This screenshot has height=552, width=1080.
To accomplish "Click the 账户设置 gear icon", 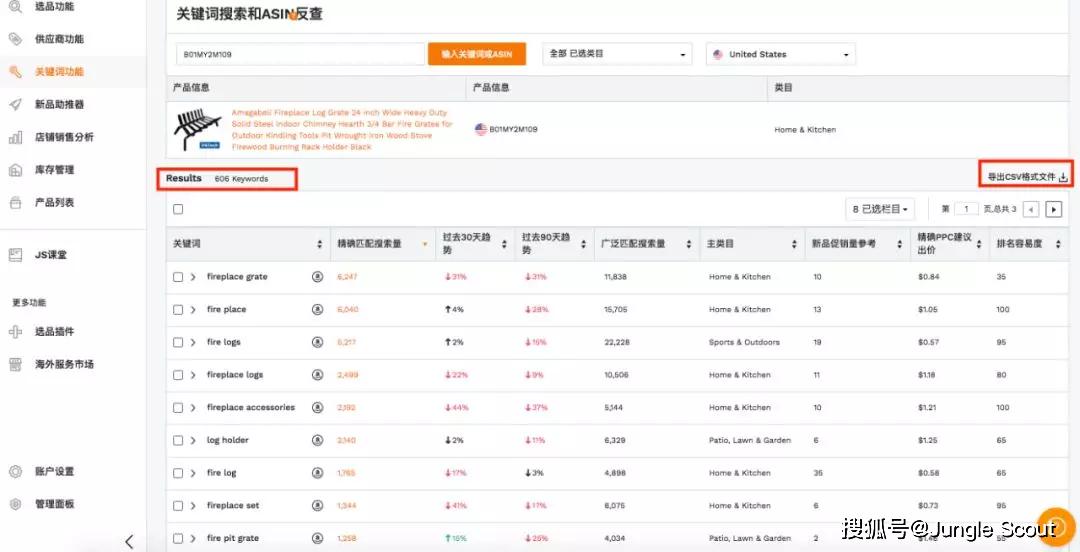I will point(15,471).
